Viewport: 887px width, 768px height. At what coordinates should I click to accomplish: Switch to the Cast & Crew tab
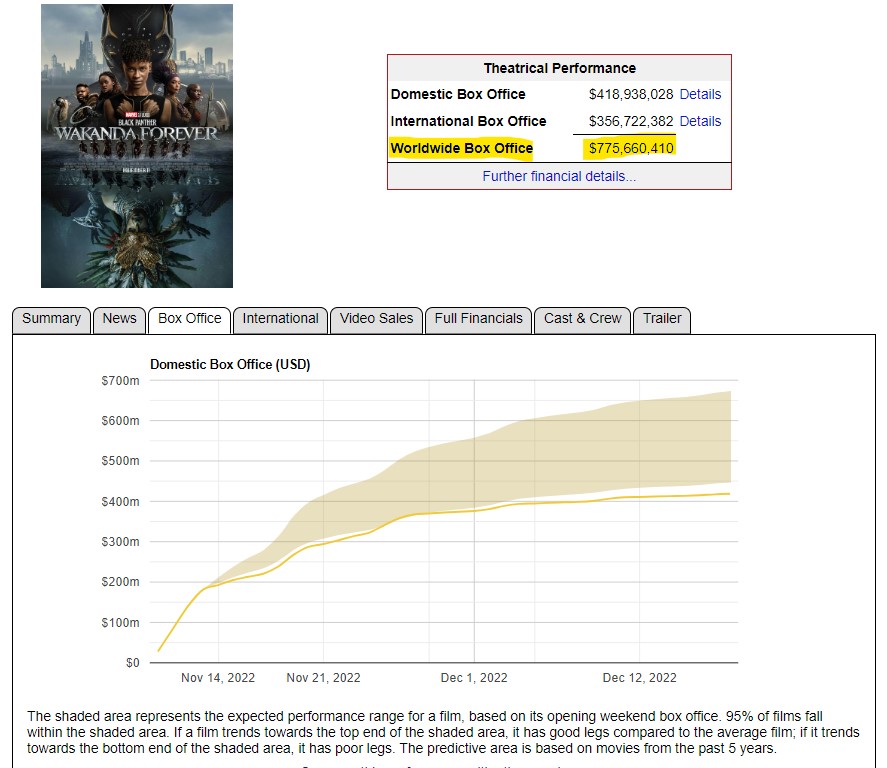[x=583, y=319]
